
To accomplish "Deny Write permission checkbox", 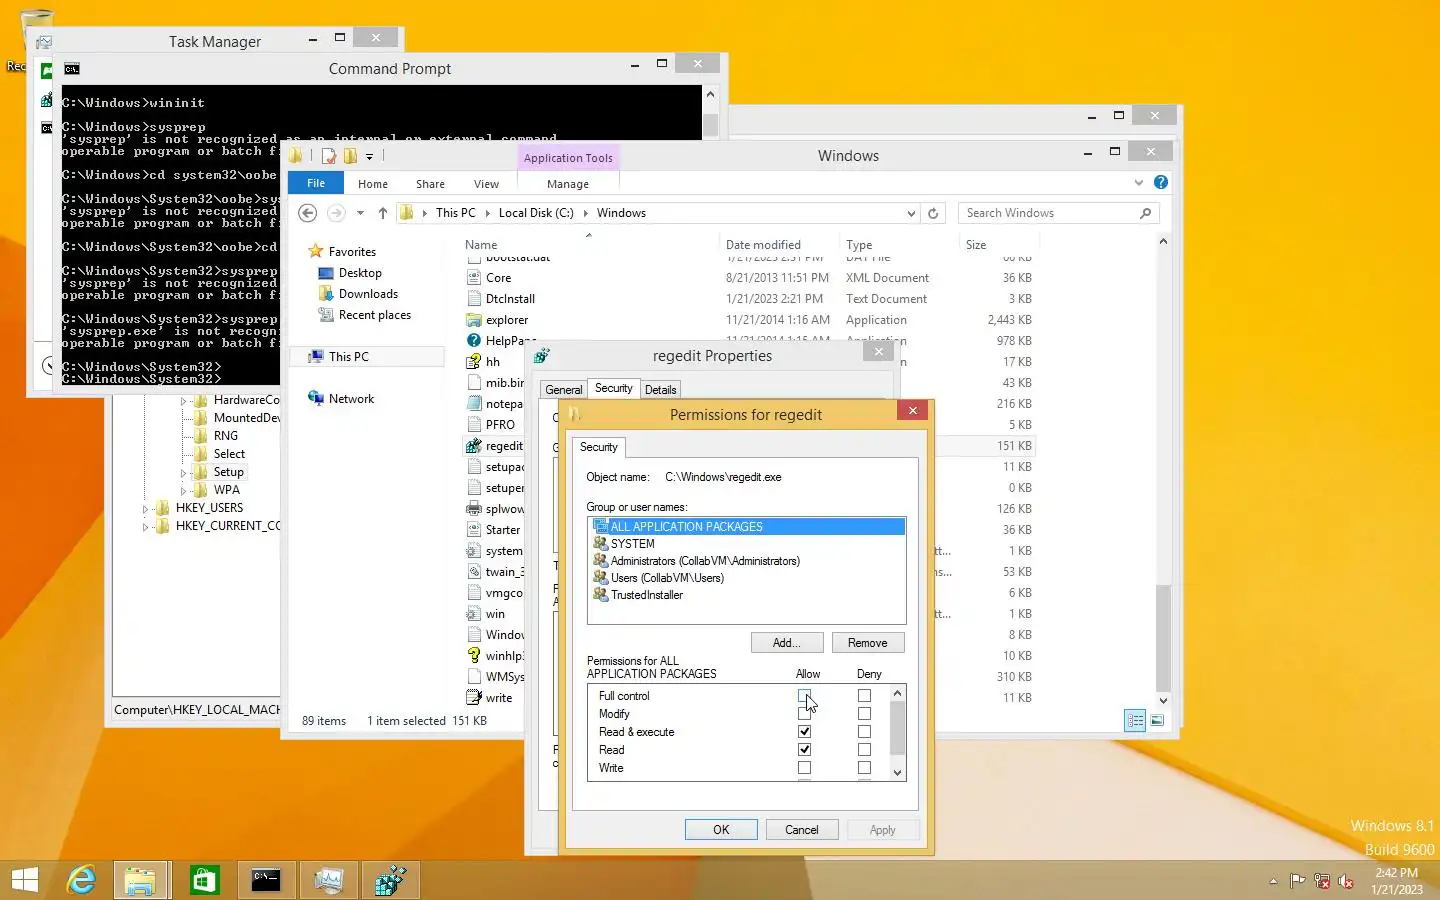I will pos(864,768).
